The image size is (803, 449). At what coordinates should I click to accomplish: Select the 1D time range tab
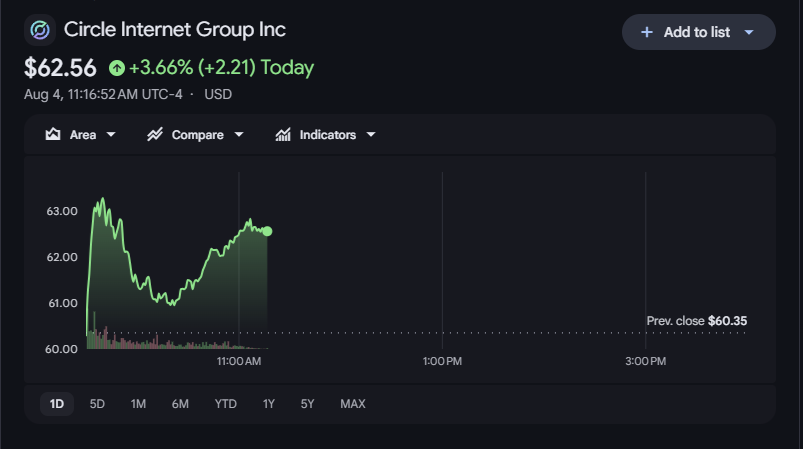point(57,404)
